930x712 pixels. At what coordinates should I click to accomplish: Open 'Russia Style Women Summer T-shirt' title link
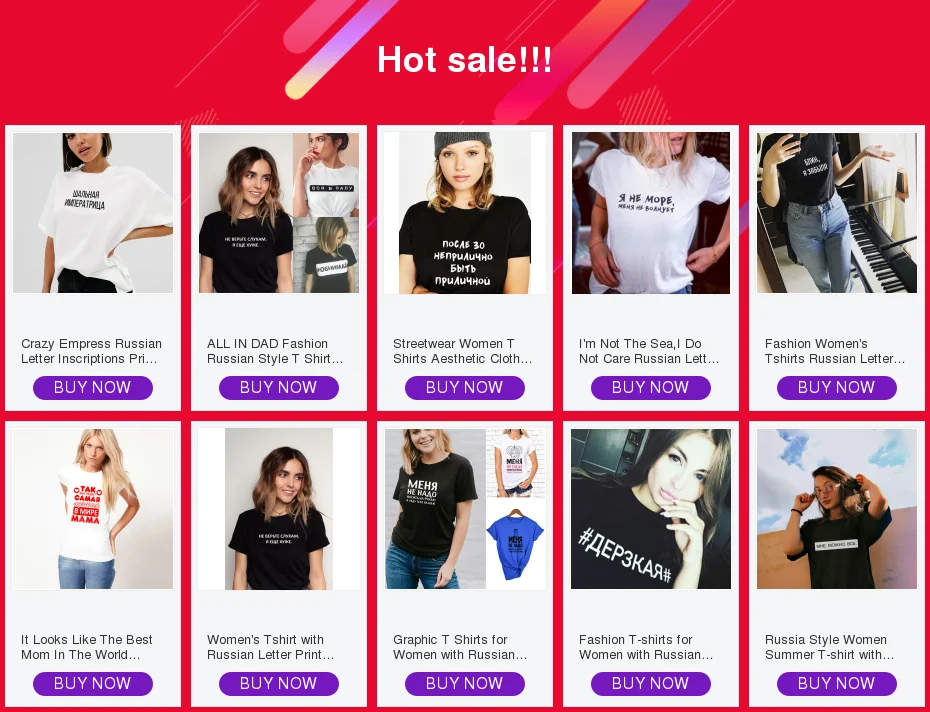829,647
